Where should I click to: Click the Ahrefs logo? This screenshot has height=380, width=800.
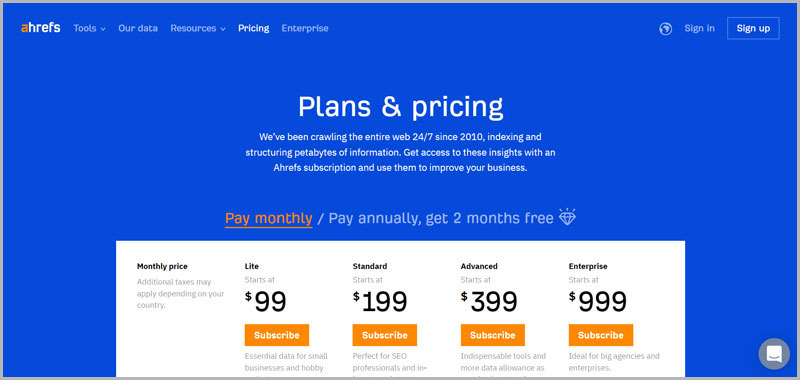(x=40, y=28)
